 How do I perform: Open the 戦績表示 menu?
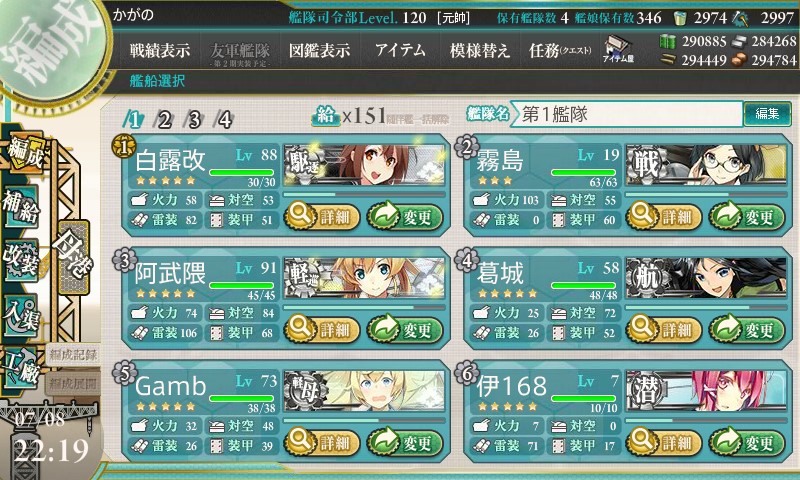point(160,50)
